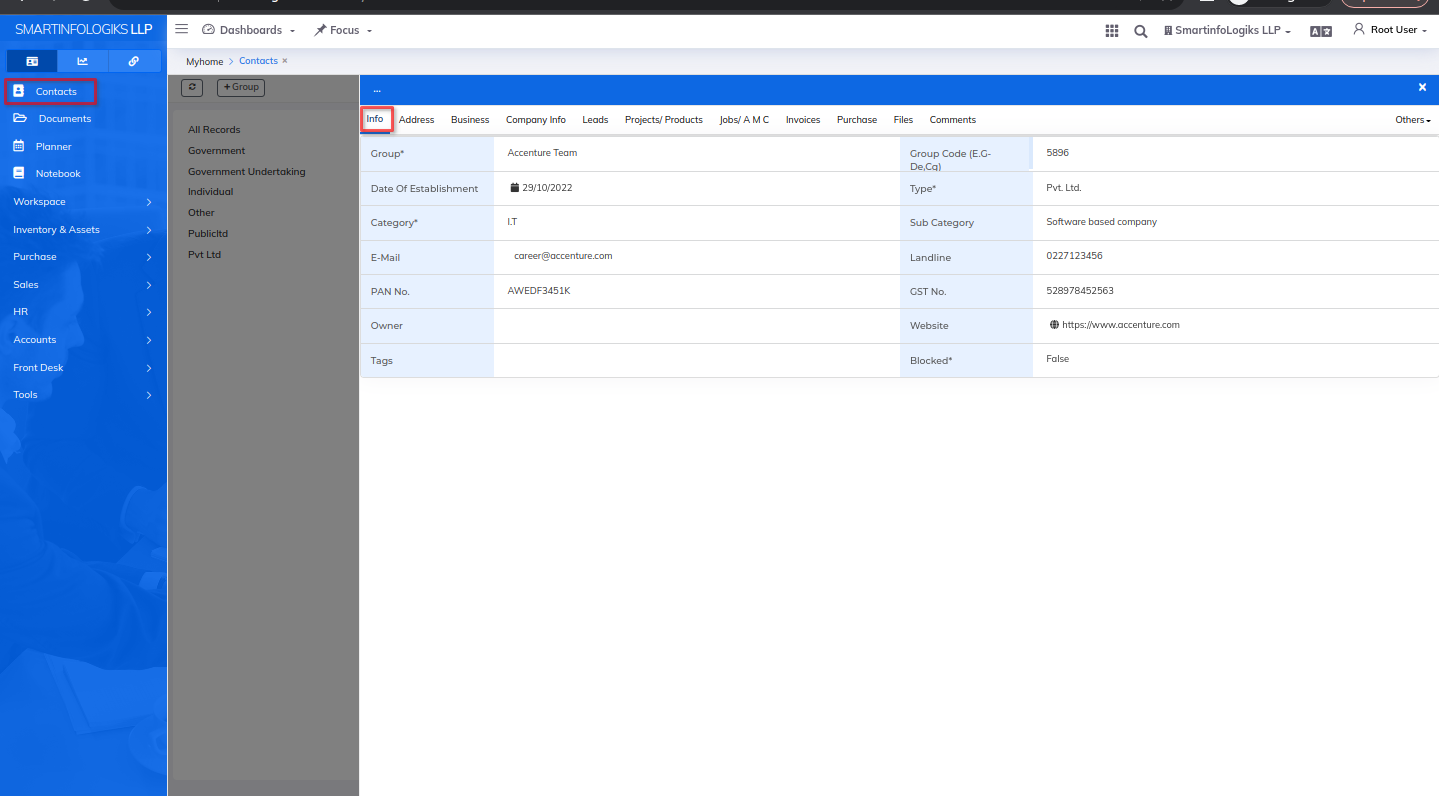Viewport: 1439px width, 796px height.
Task: Click the search magnifier icon
Action: [x=1140, y=31]
